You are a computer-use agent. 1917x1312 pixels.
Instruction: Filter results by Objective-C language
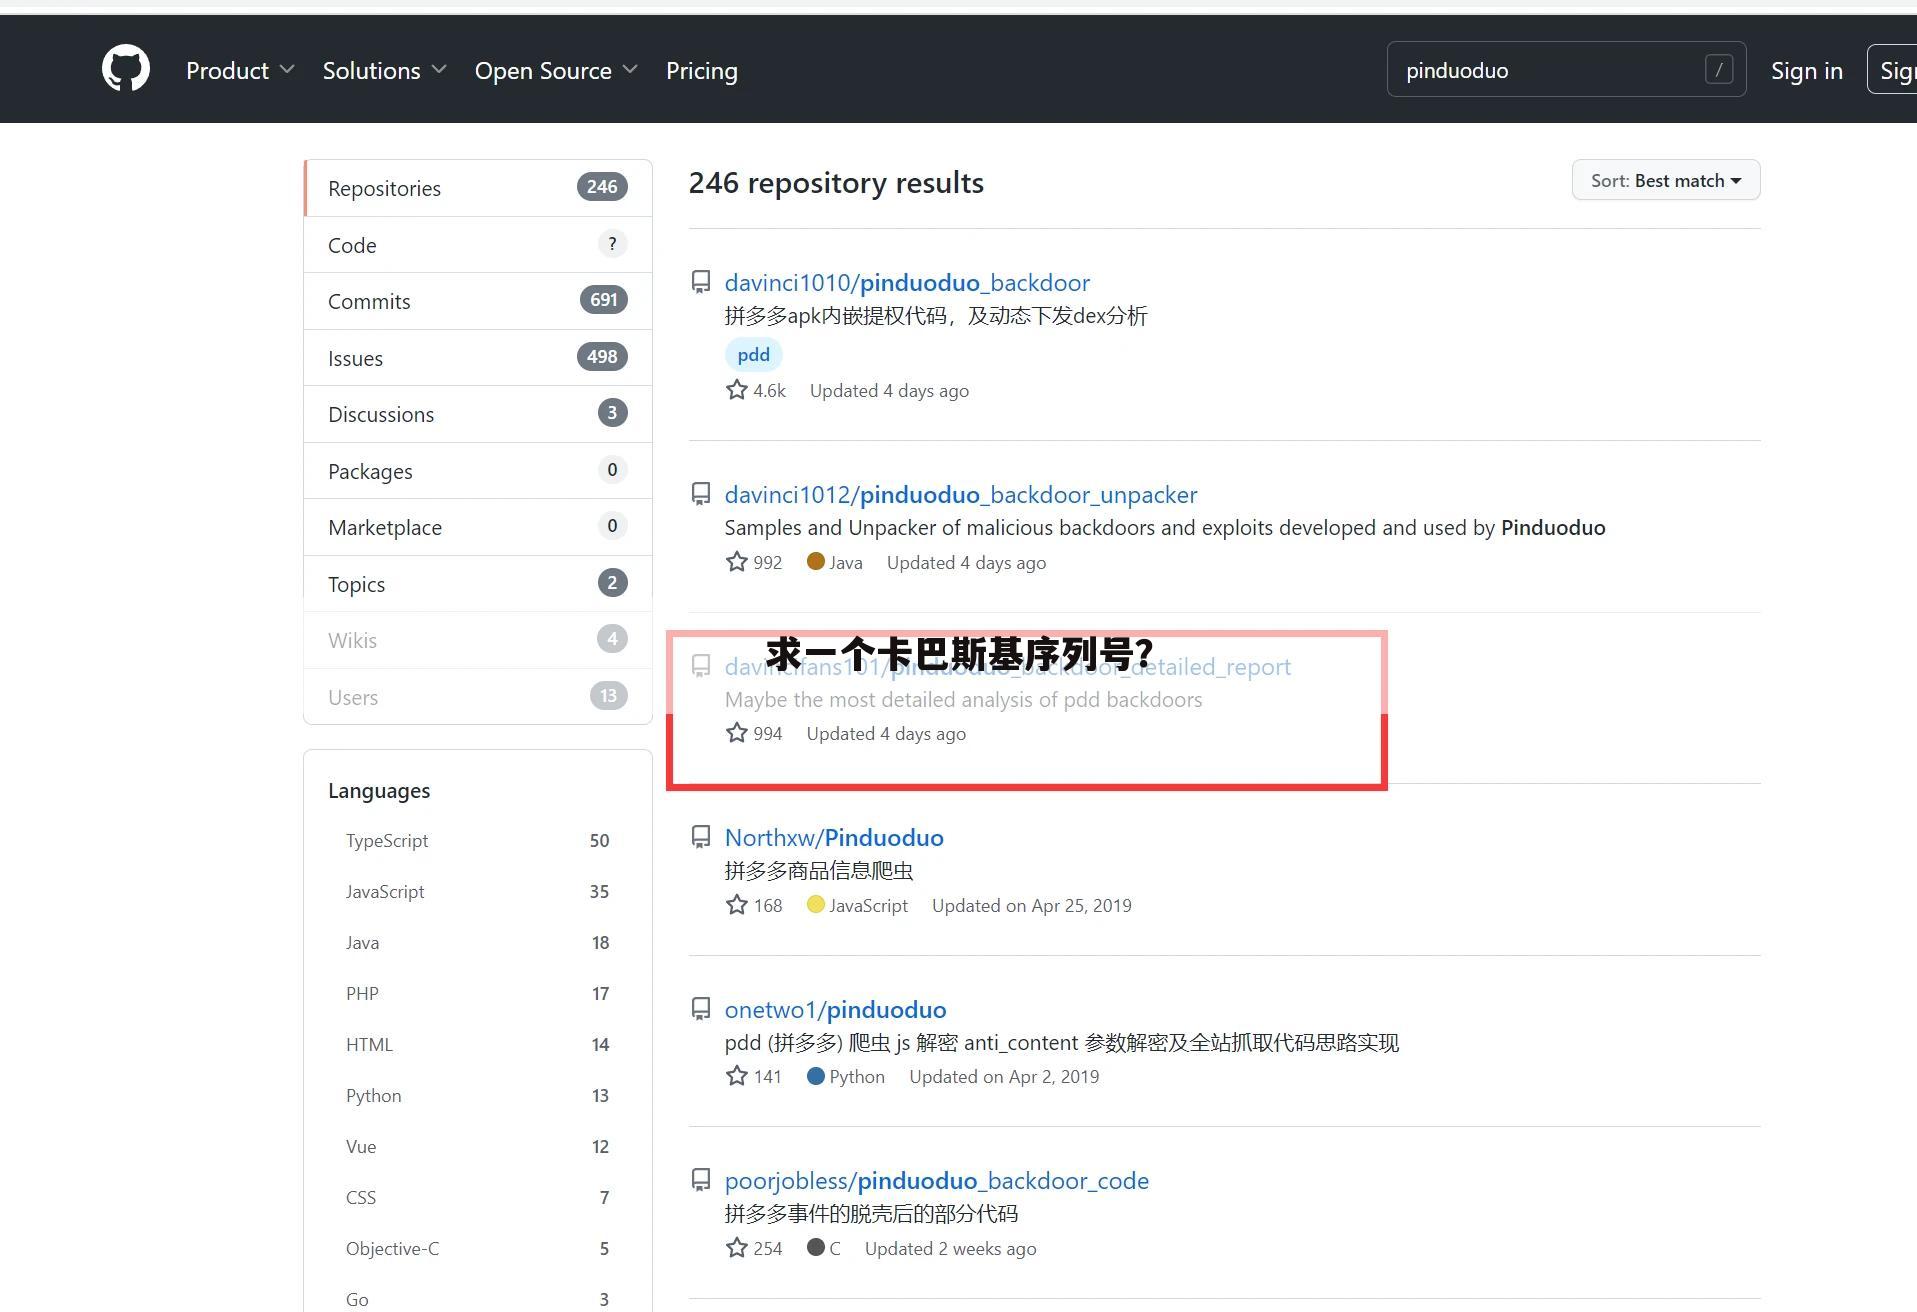point(478,1249)
